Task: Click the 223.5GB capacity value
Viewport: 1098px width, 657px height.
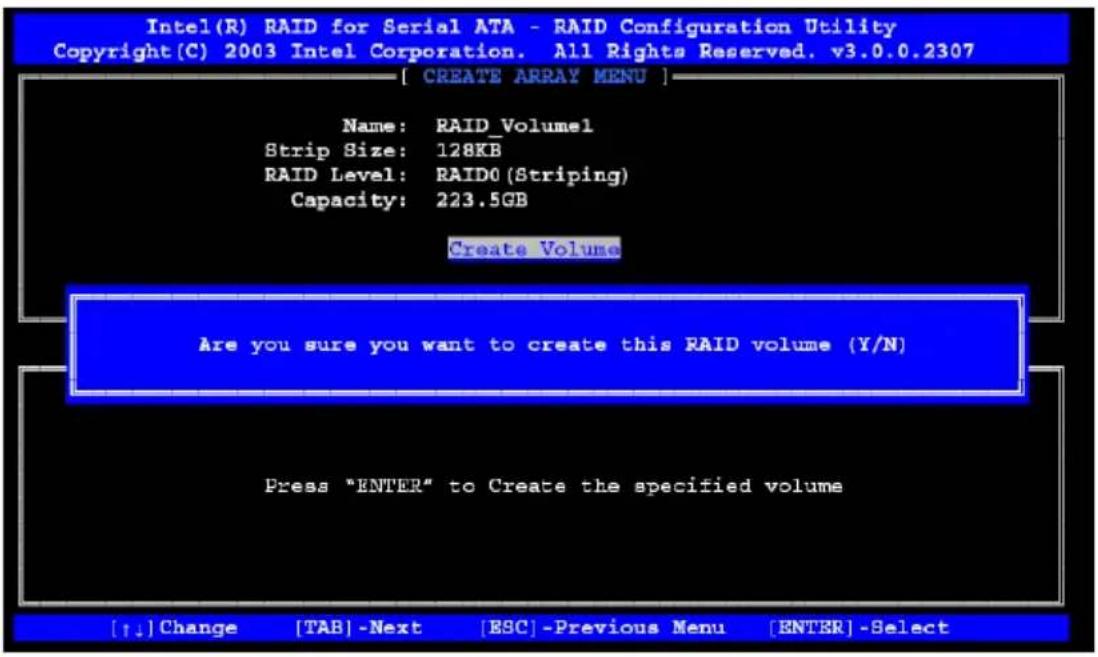Action: pyautogui.click(x=482, y=200)
